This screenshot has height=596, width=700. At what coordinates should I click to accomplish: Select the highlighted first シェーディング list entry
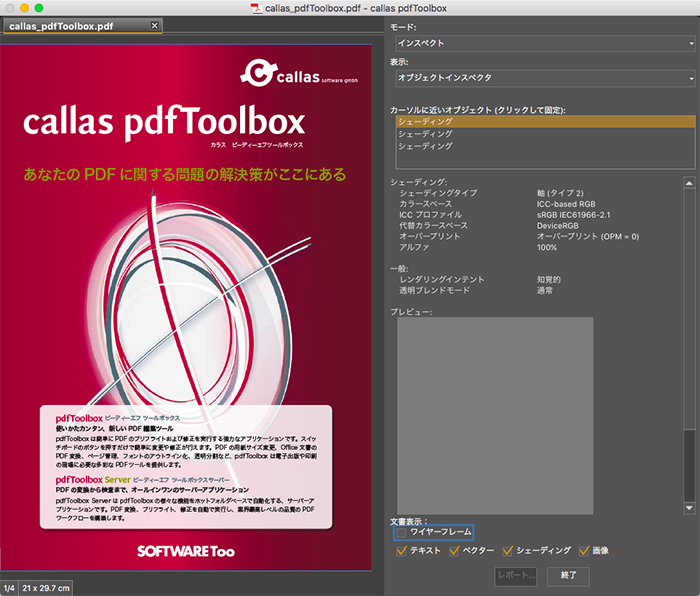click(545, 121)
